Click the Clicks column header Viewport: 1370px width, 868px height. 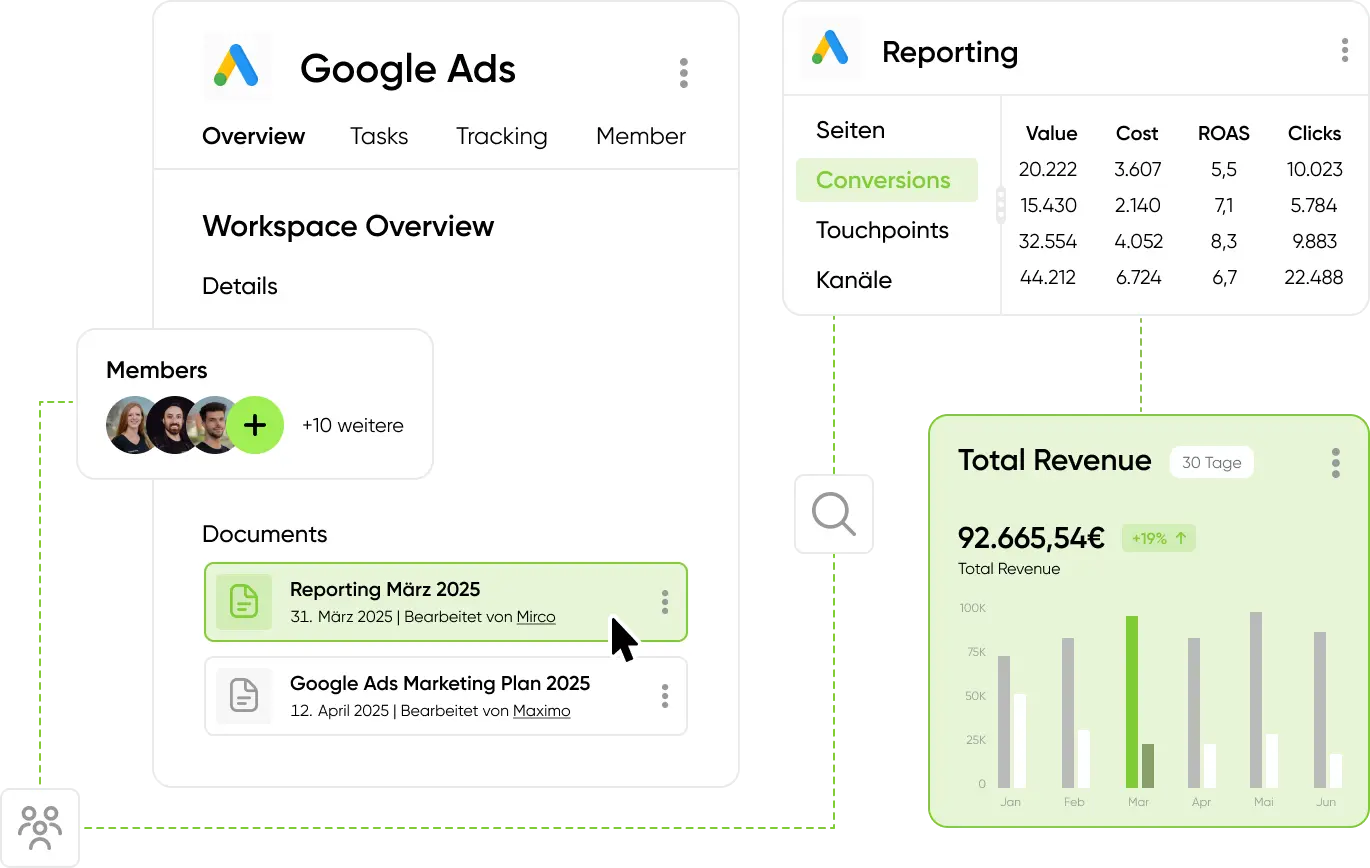pyautogui.click(x=1314, y=133)
